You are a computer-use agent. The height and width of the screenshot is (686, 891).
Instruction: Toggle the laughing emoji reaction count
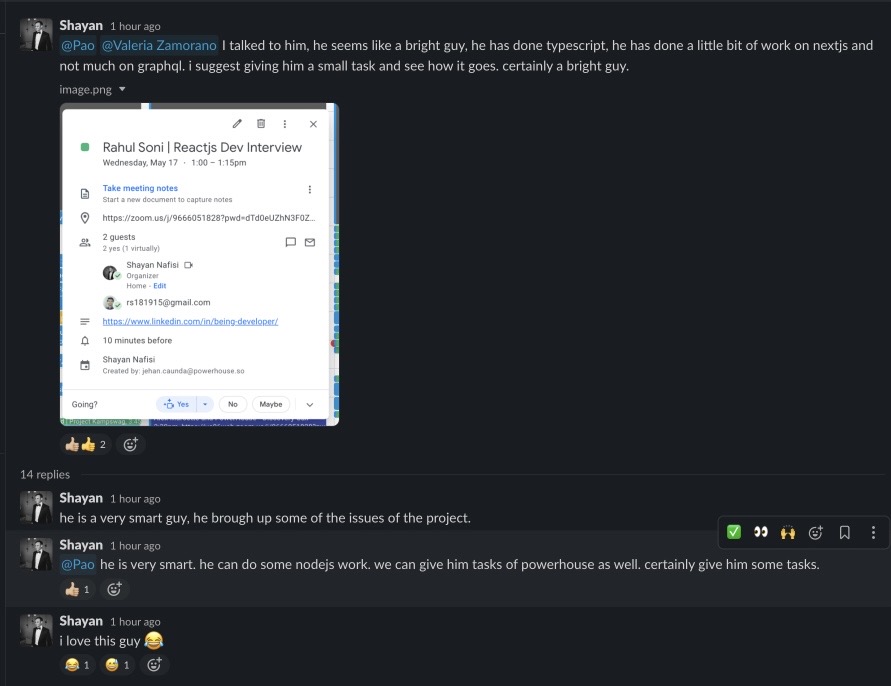pyautogui.click(x=78, y=664)
